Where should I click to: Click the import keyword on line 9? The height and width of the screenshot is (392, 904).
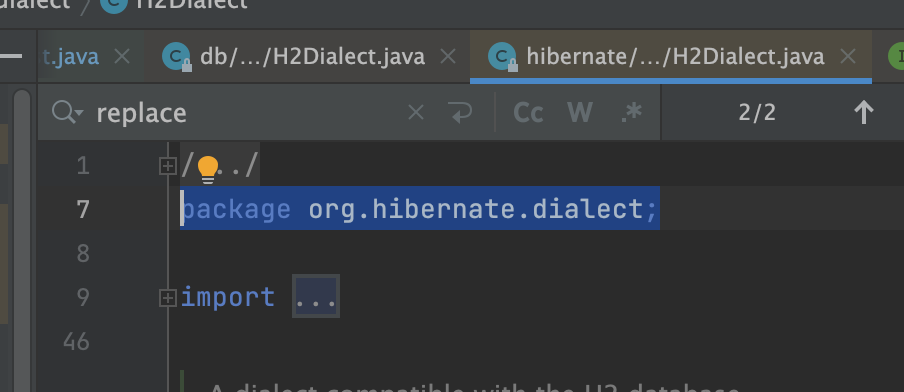click(x=228, y=297)
